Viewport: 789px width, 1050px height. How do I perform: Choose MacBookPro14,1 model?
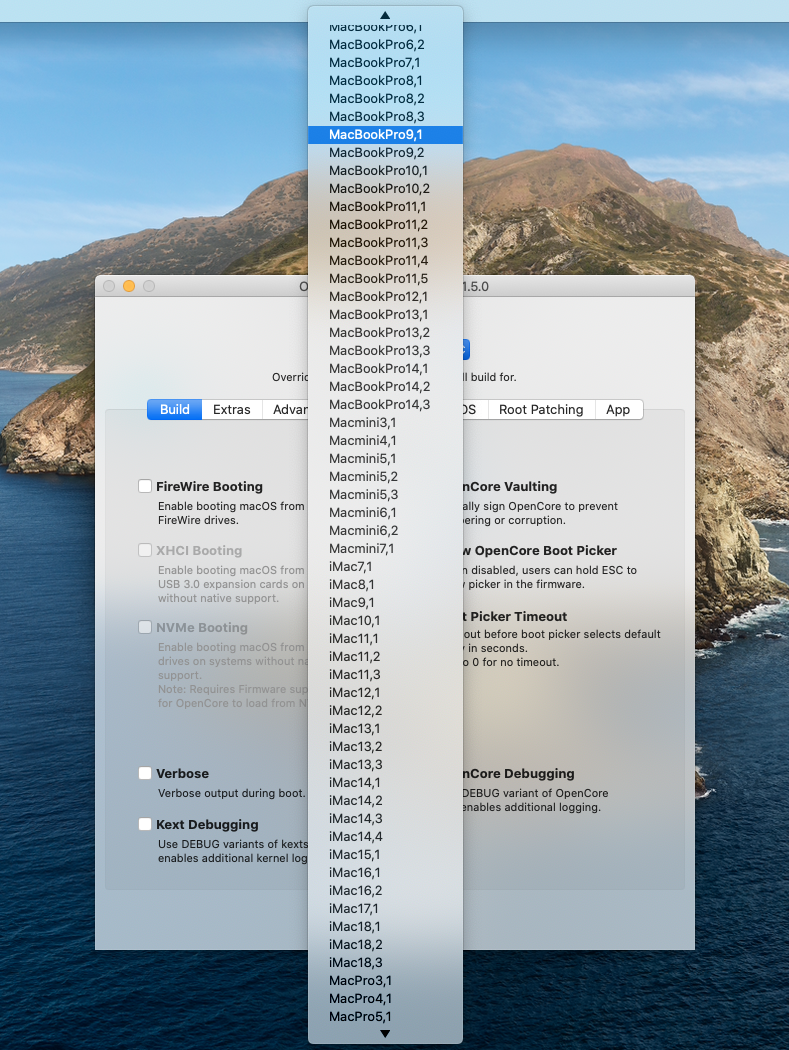(x=385, y=368)
